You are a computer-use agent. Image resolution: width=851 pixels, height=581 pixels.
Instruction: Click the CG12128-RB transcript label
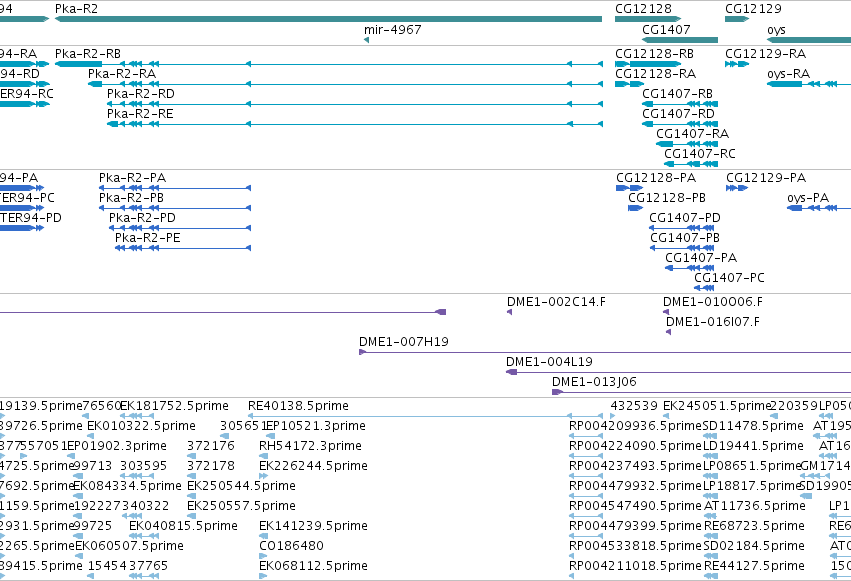(654, 54)
